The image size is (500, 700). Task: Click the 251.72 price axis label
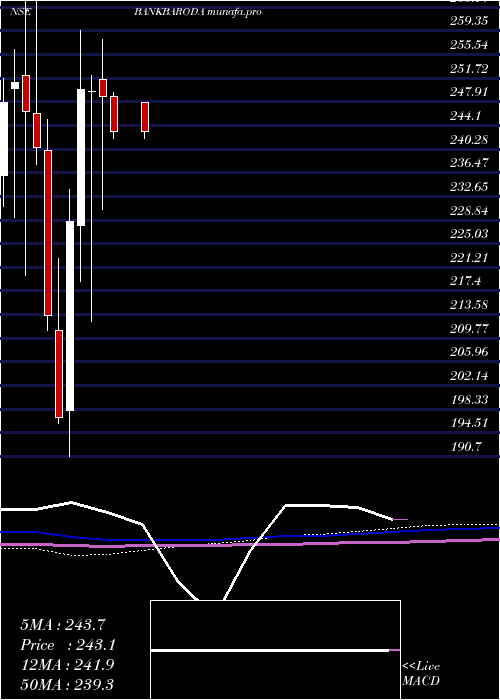pos(469,69)
